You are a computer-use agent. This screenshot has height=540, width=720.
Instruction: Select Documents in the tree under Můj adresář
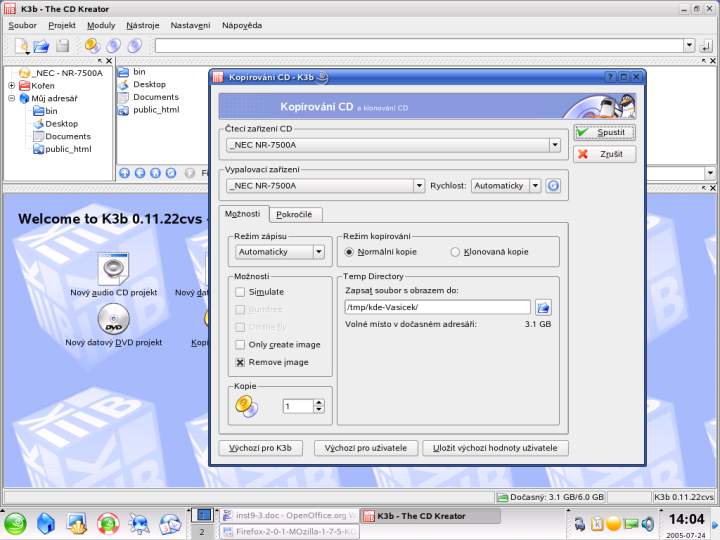62,136
